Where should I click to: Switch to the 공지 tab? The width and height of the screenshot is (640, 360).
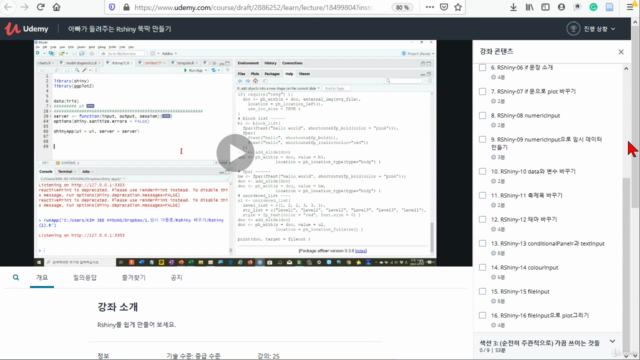[x=176, y=278]
